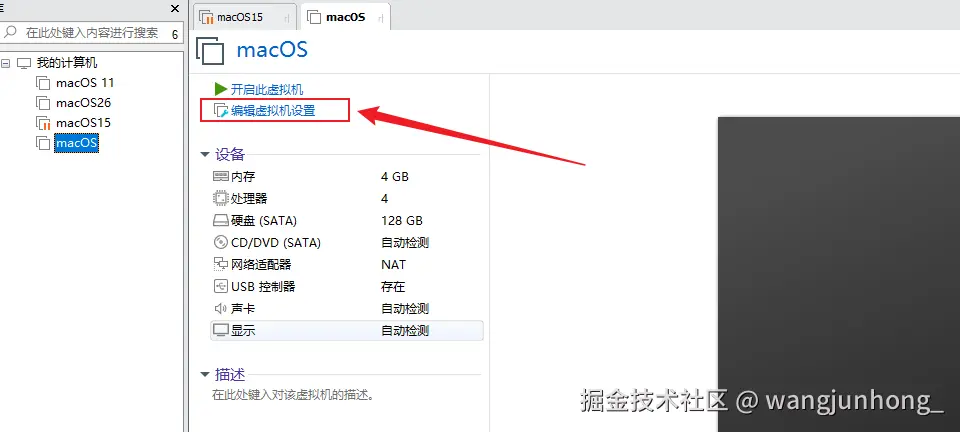960x432 pixels.
Task: Select 我的计算机 label in the tree
Action: pos(67,63)
